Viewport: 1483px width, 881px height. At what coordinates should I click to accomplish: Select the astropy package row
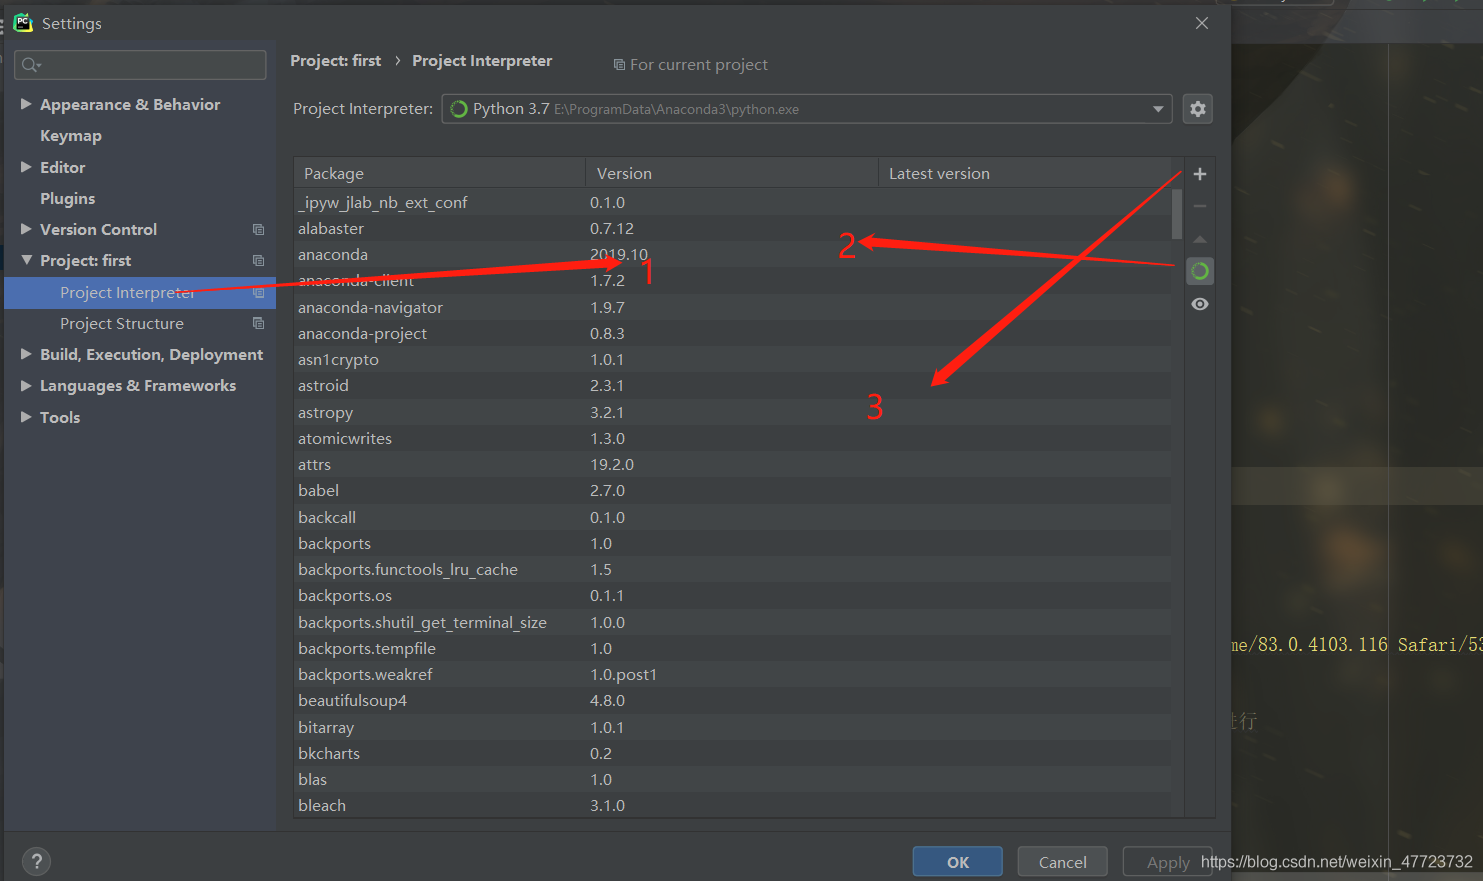click(x=733, y=412)
